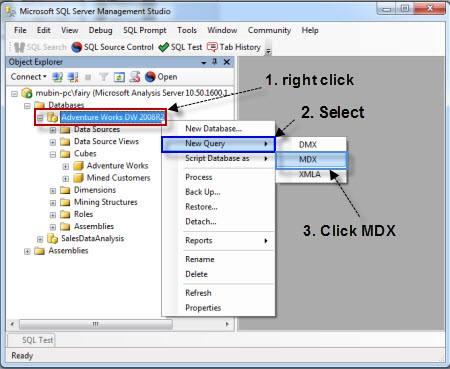Click the Open button with red sphere
450x369 pixels.
click(161, 77)
